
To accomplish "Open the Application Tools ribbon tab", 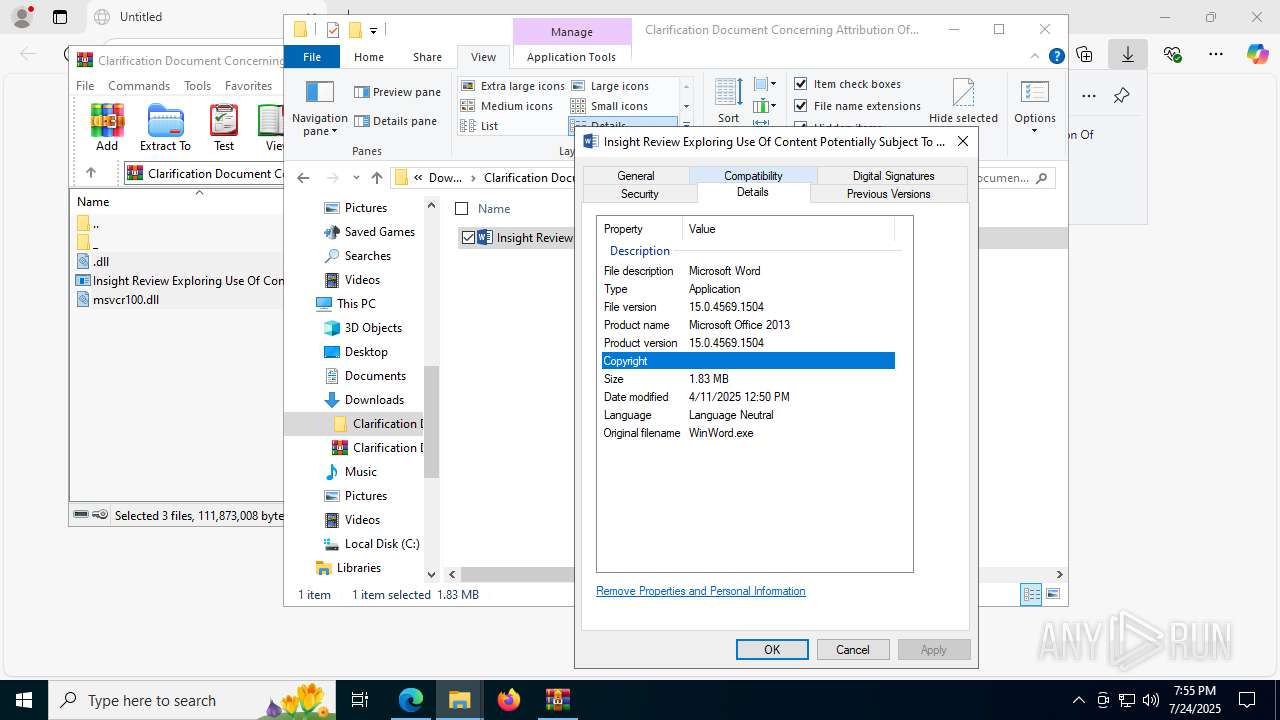I will [x=571, y=57].
